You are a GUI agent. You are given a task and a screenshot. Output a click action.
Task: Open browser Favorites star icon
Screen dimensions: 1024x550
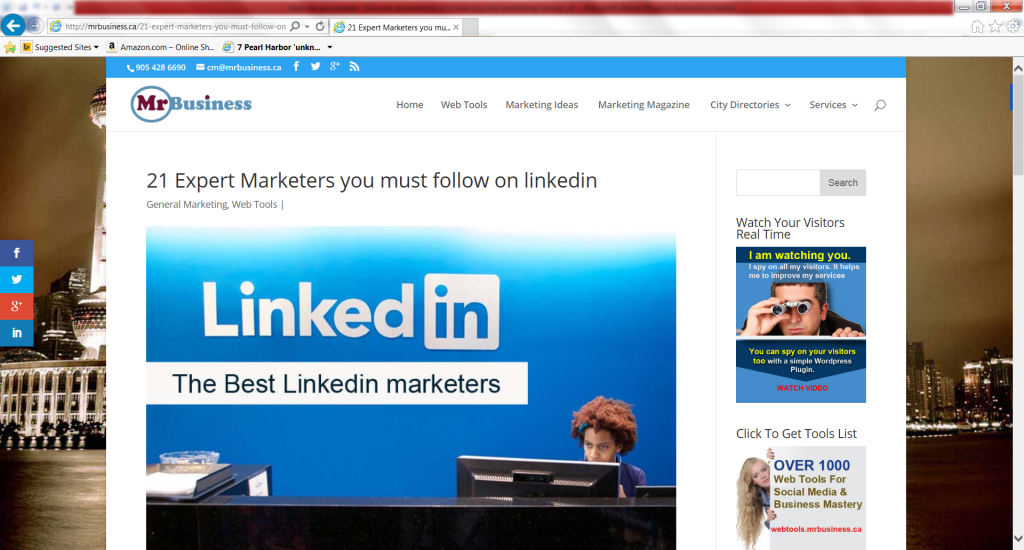tap(995, 26)
